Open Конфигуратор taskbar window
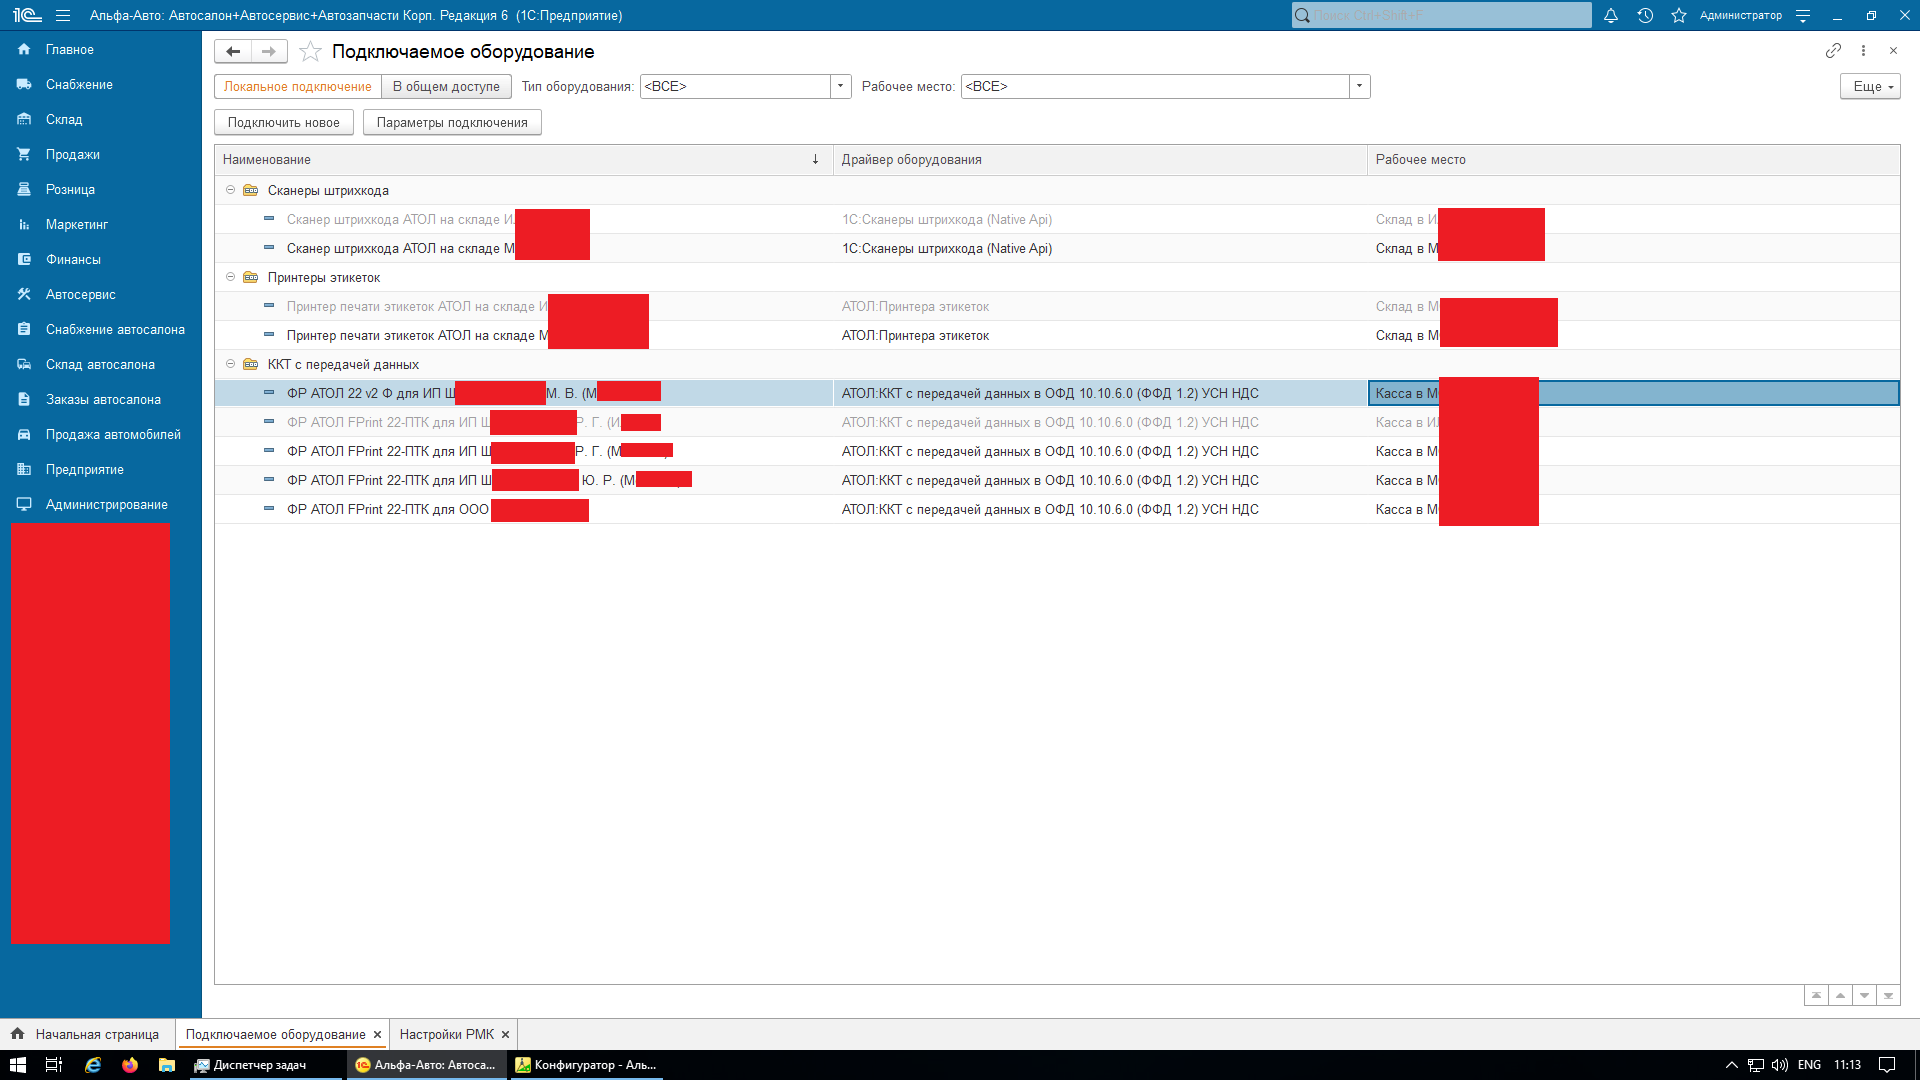The image size is (1920, 1080). [x=586, y=1065]
